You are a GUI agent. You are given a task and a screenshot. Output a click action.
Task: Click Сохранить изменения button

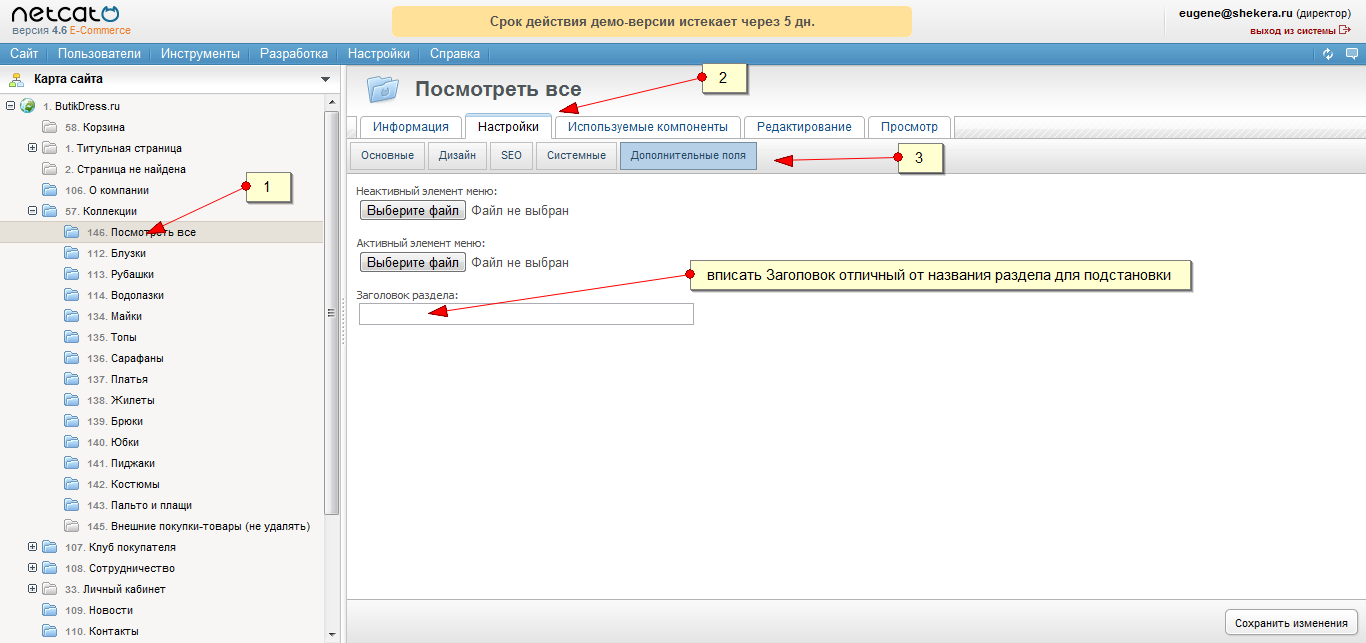coord(1292,622)
